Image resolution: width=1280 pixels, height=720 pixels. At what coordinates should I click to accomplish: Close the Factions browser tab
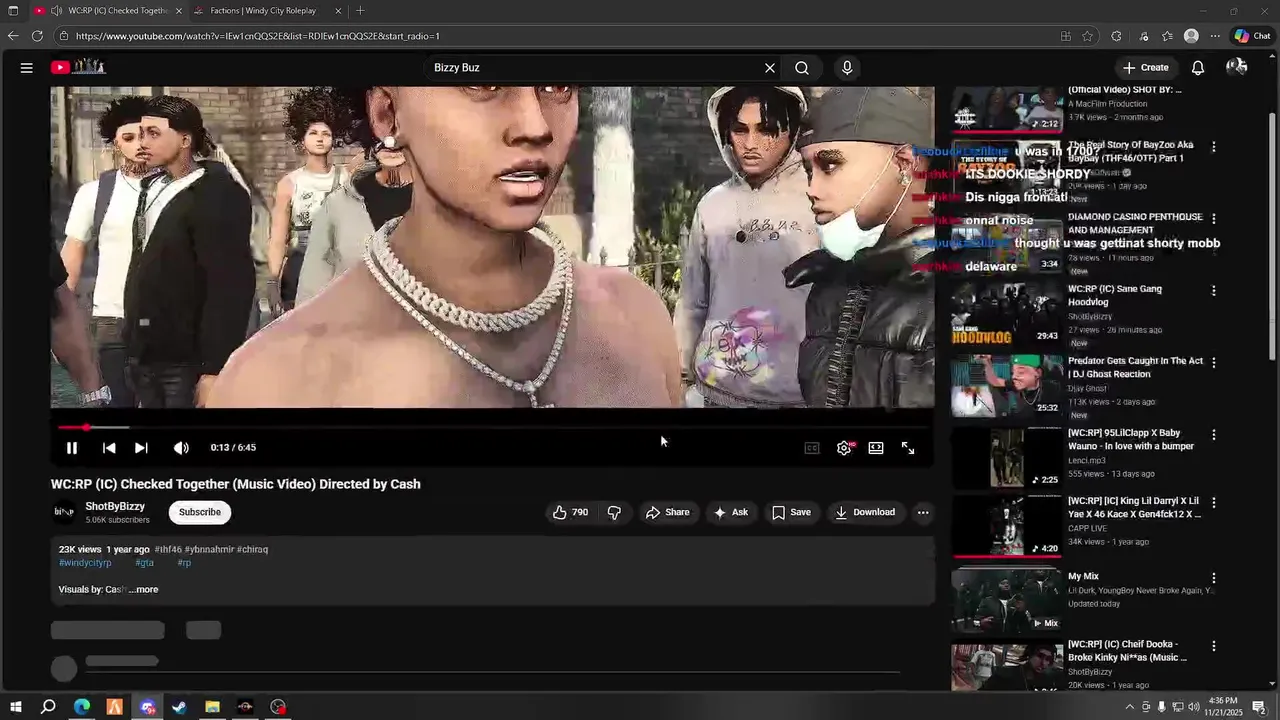(x=338, y=11)
